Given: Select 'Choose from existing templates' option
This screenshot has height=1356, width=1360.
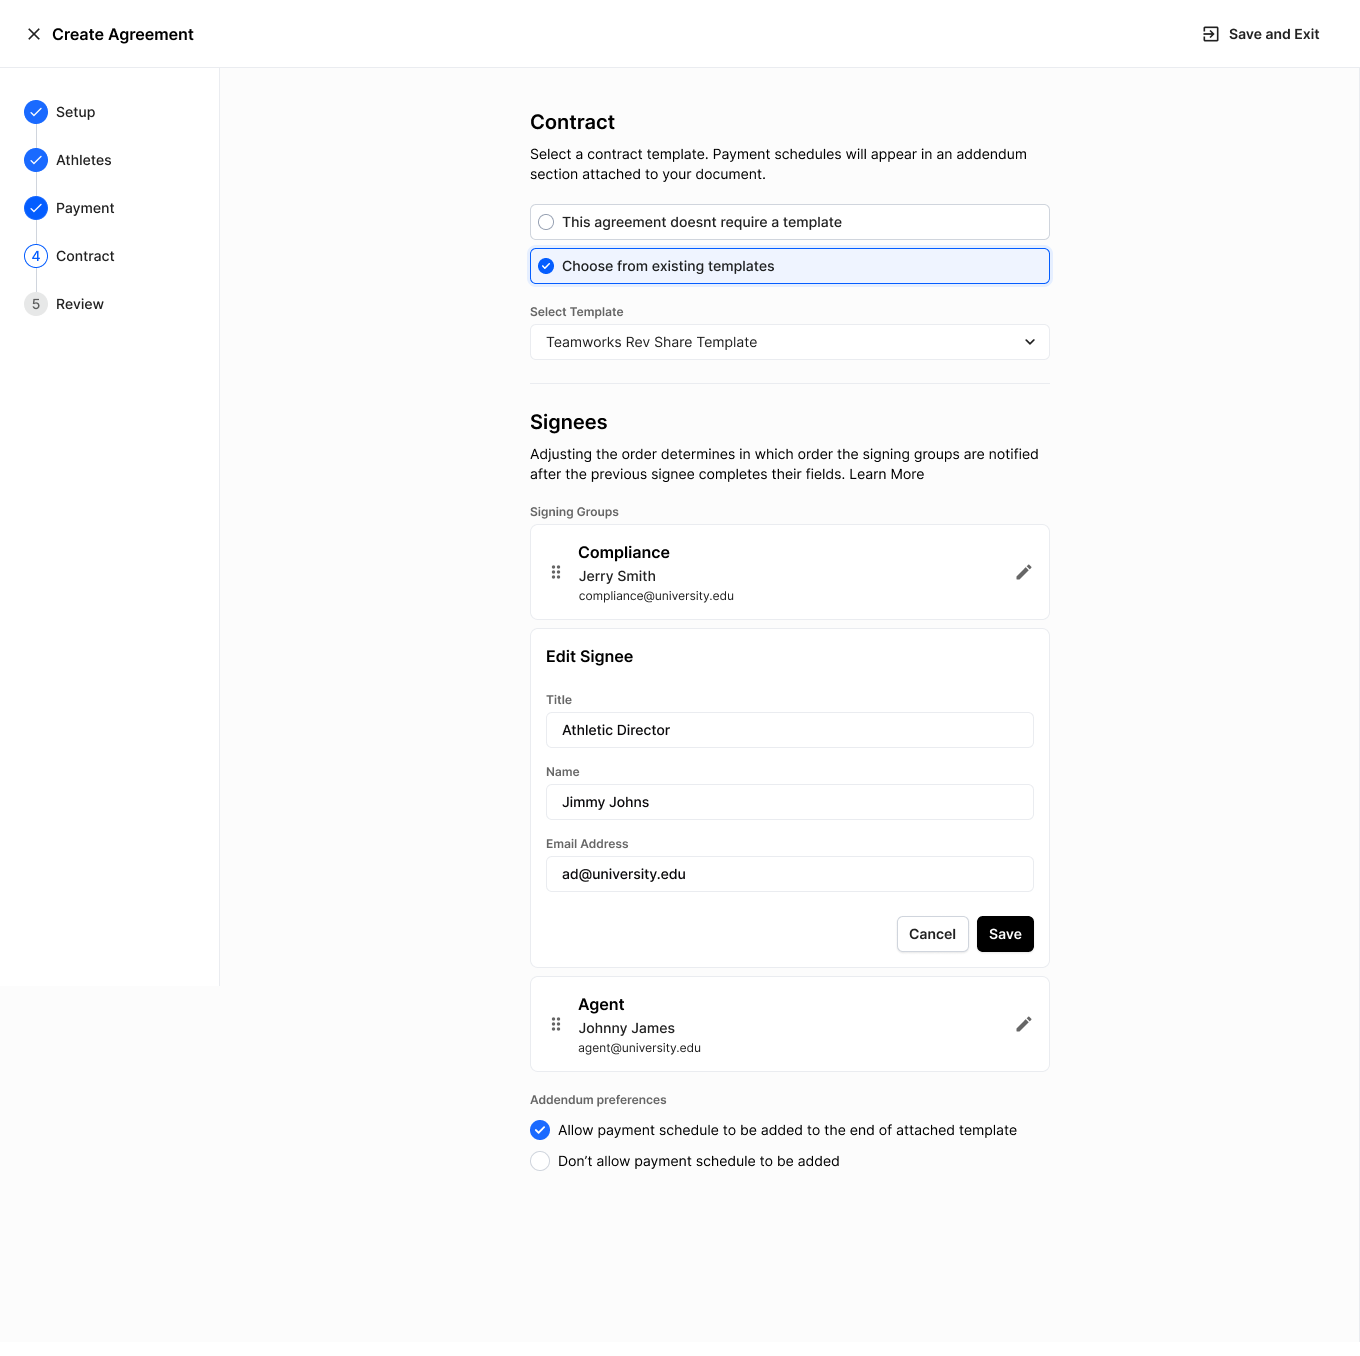Looking at the screenshot, I should point(790,266).
